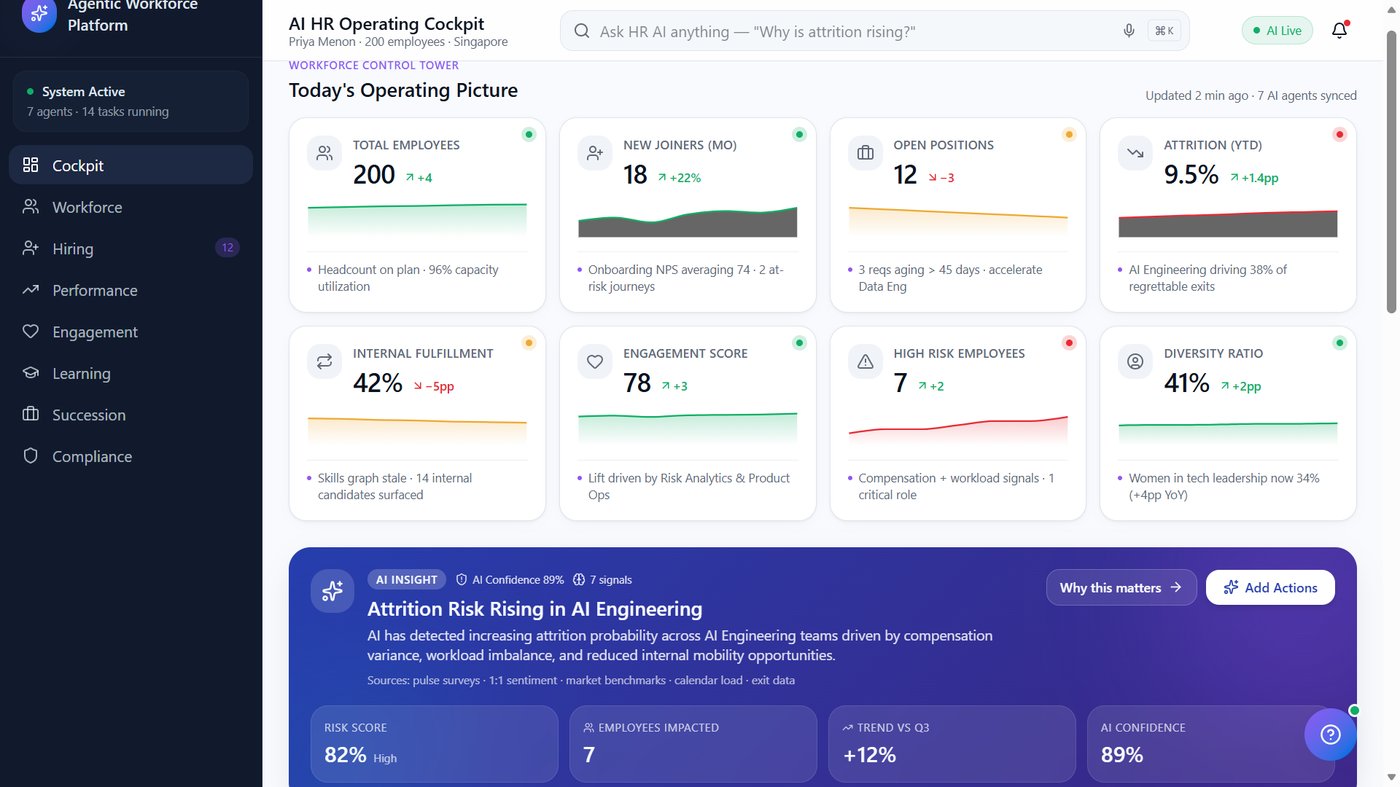Click the AI Confidence 89% shield icon
1400x787 pixels.
[x=461, y=580]
